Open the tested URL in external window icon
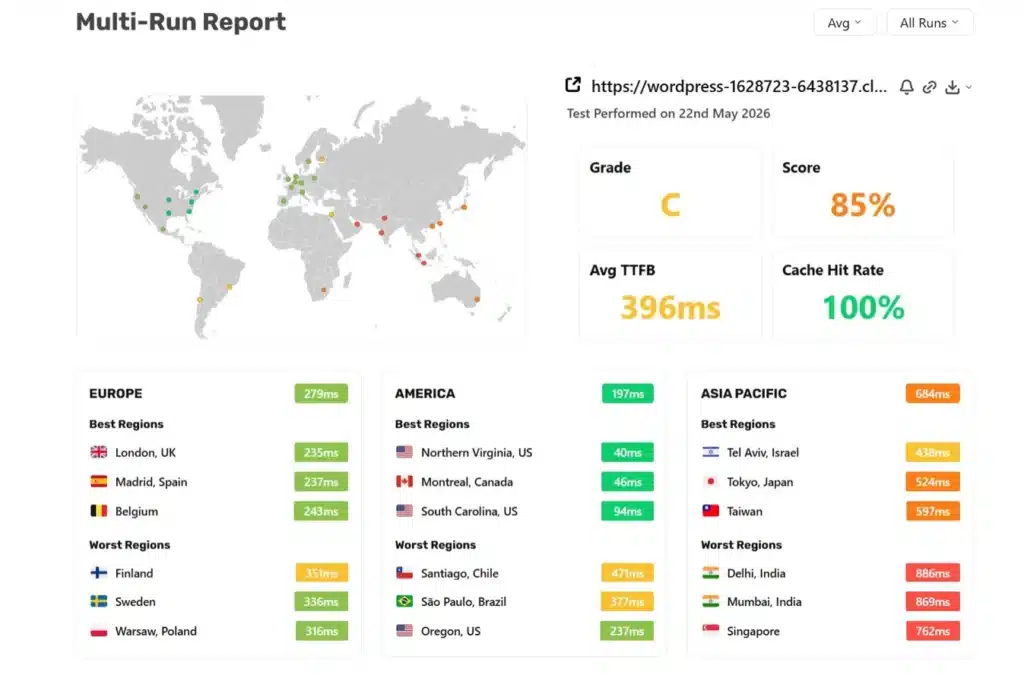 coord(573,85)
